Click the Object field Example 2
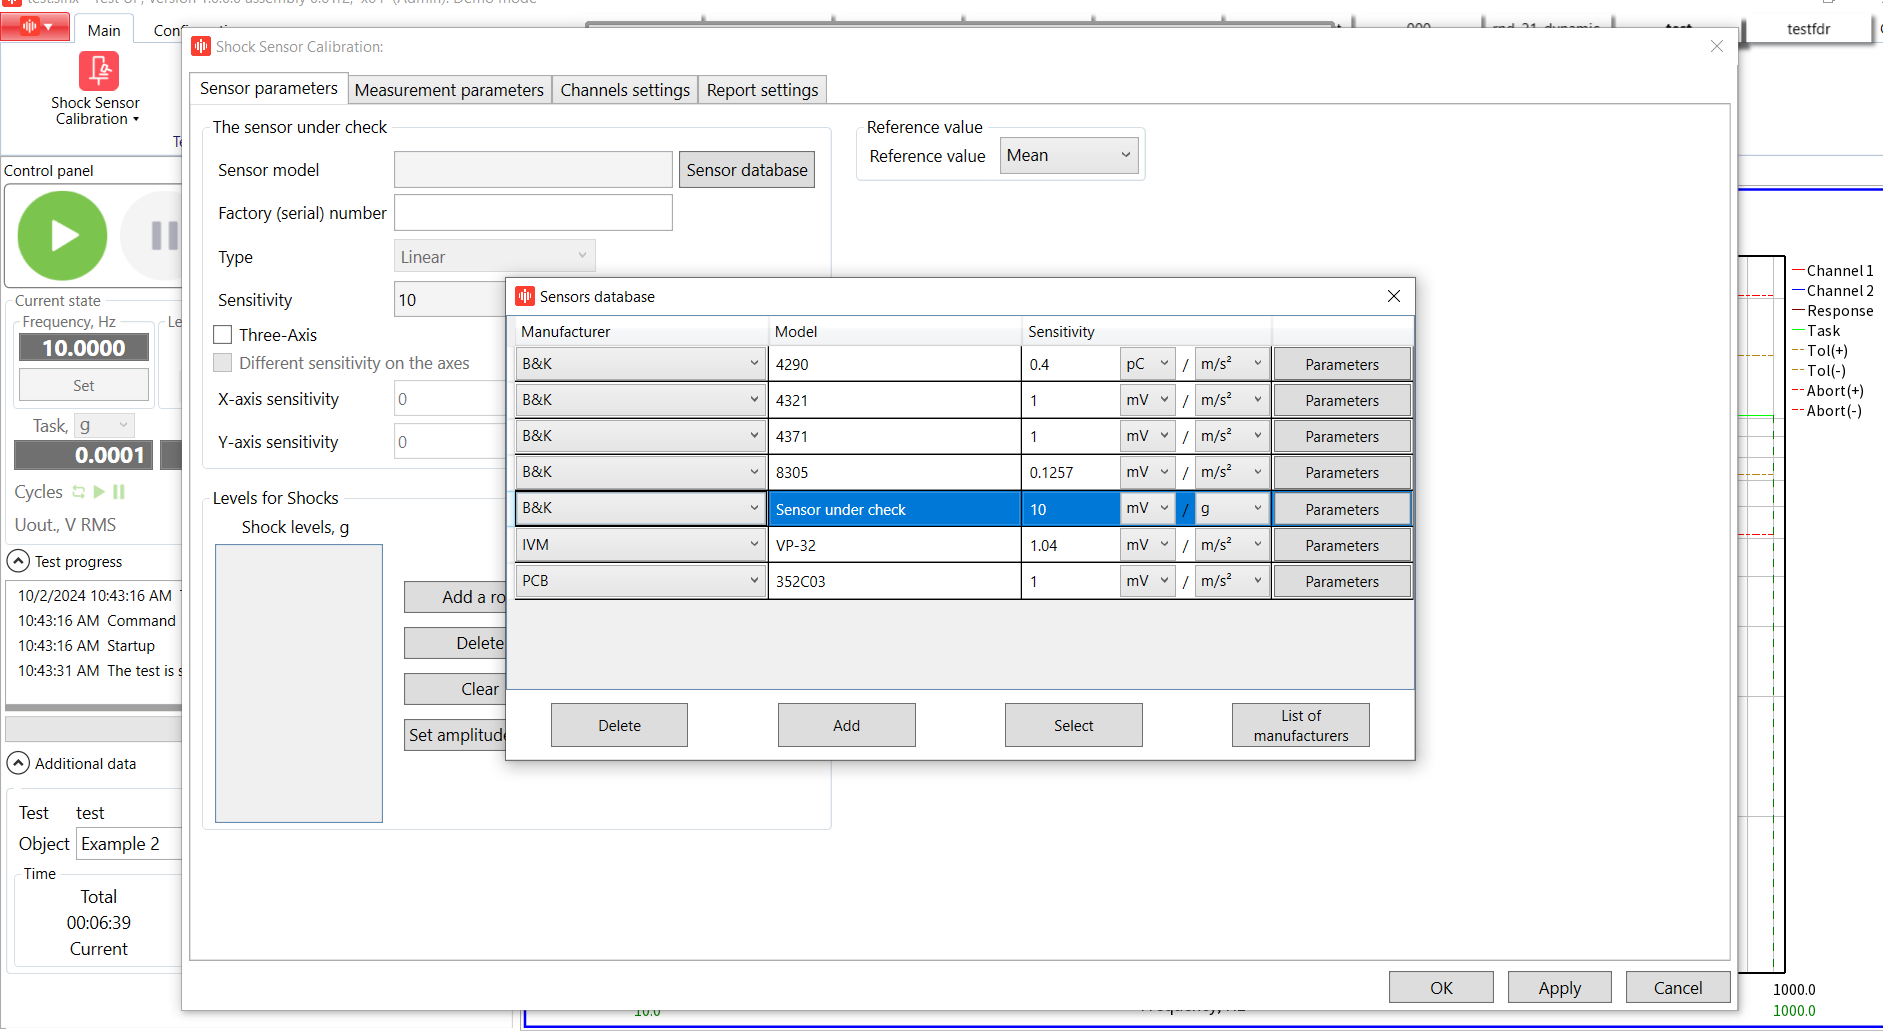This screenshot has width=1883, height=1032. 129,843
